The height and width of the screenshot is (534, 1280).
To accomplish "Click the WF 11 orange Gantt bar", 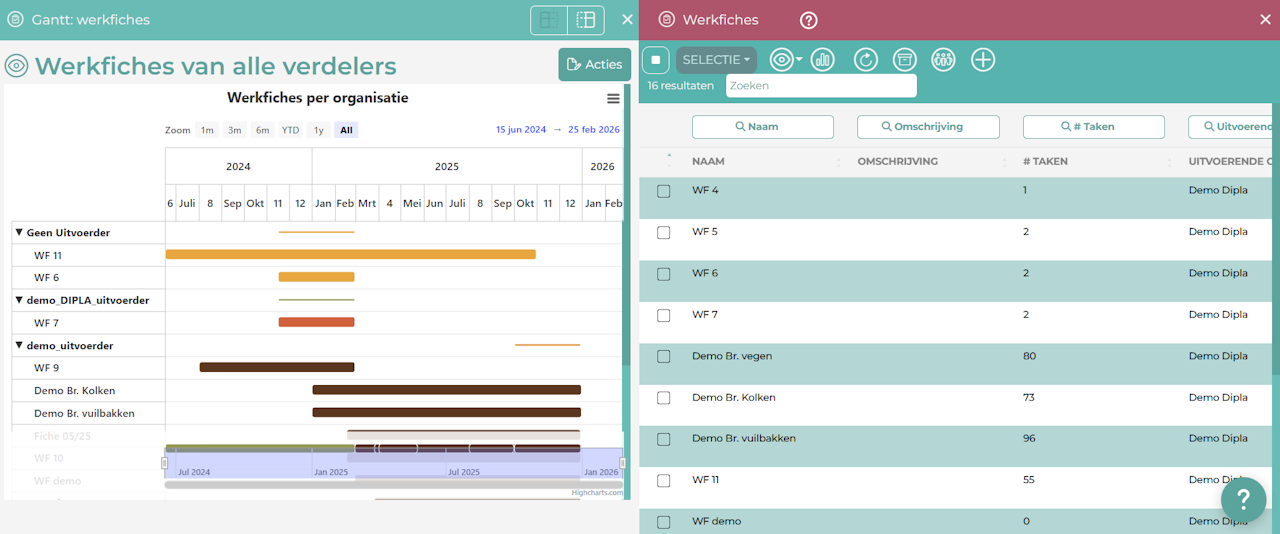I will [x=350, y=254].
